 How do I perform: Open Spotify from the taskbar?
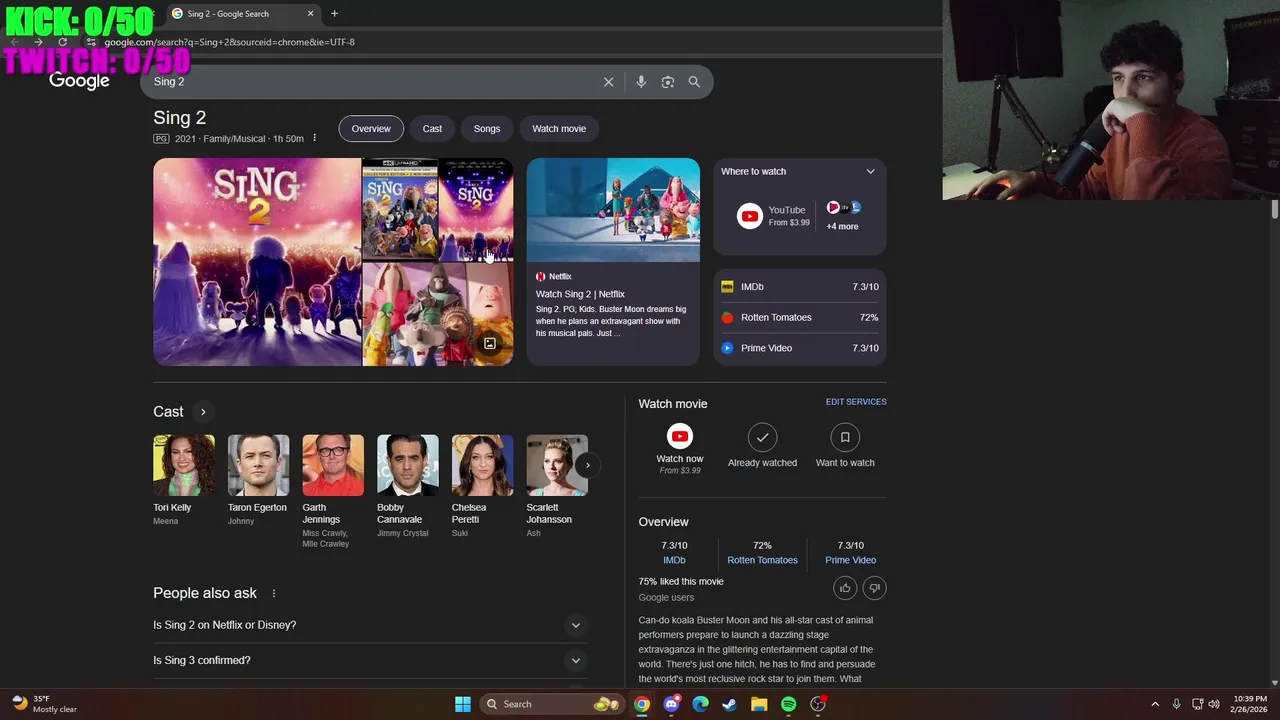pyautogui.click(x=788, y=704)
